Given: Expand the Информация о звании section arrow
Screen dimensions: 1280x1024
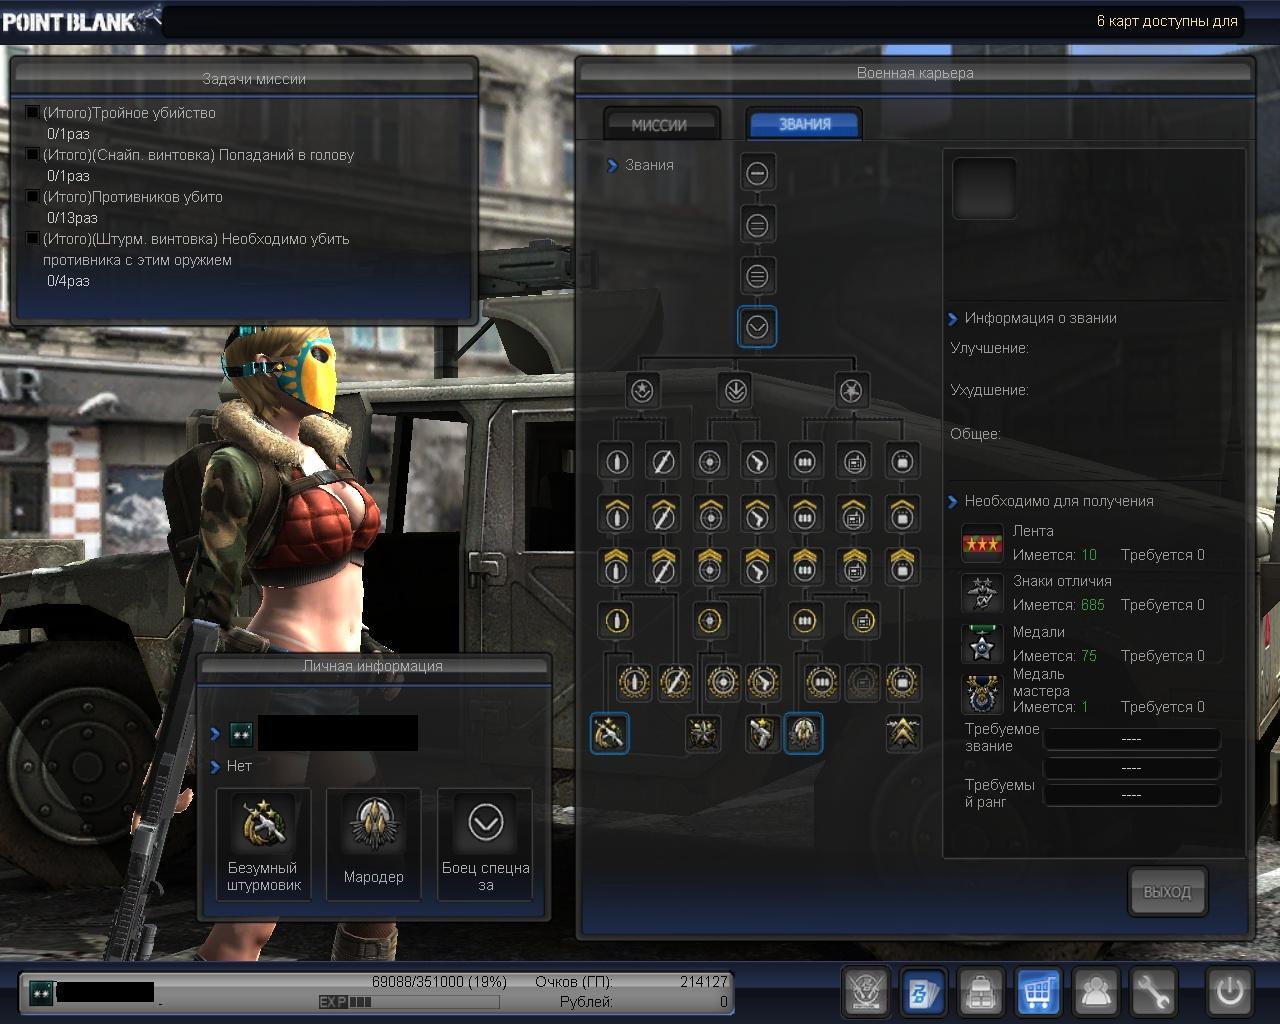Looking at the screenshot, I should tap(953, 319).
